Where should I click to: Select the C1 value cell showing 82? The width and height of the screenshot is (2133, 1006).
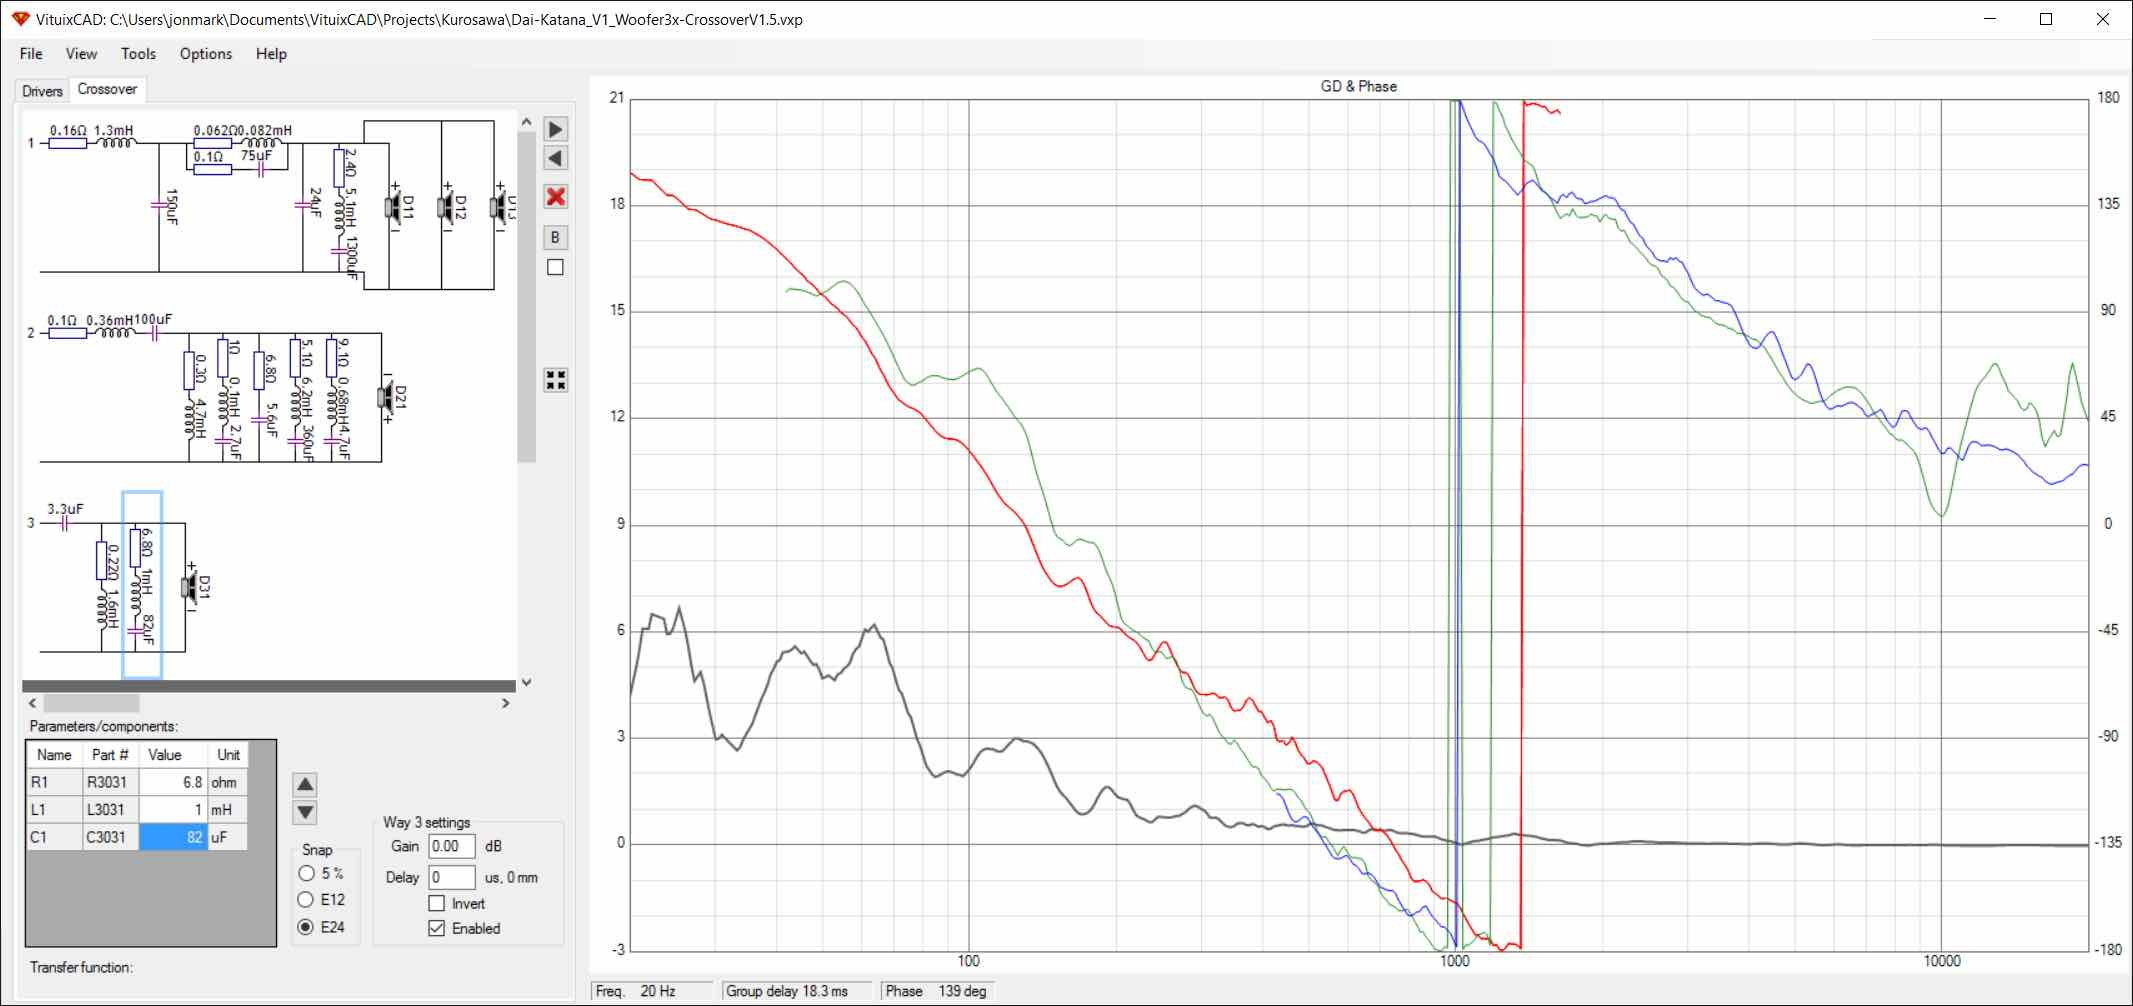[173, 837]
